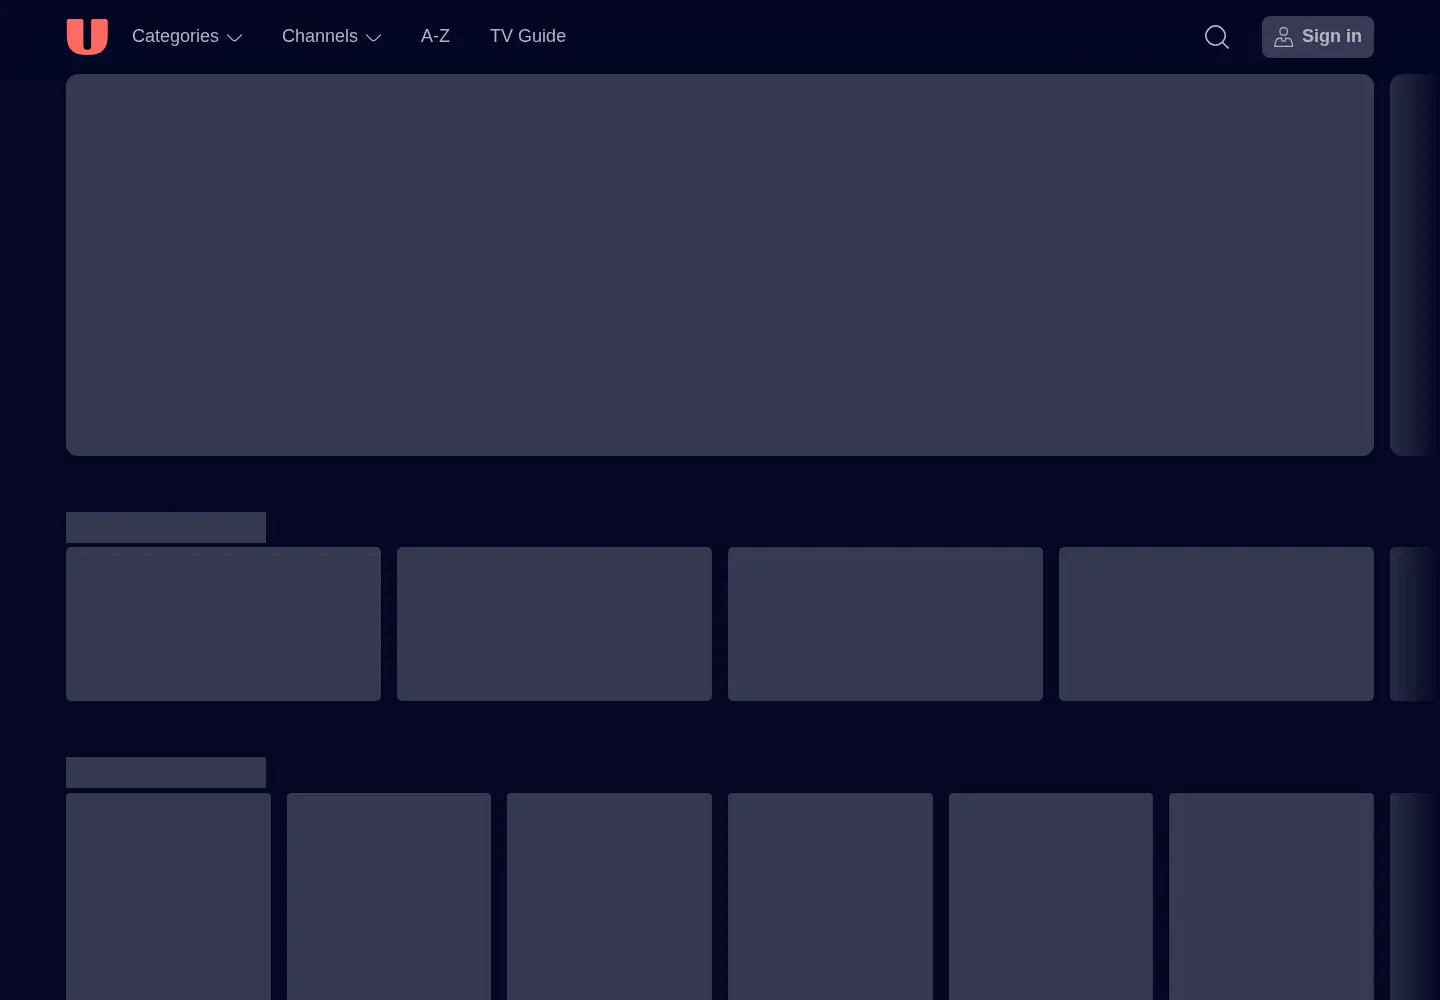
Task: Expand the Channels dropdown
Action: tap(331, 36)
